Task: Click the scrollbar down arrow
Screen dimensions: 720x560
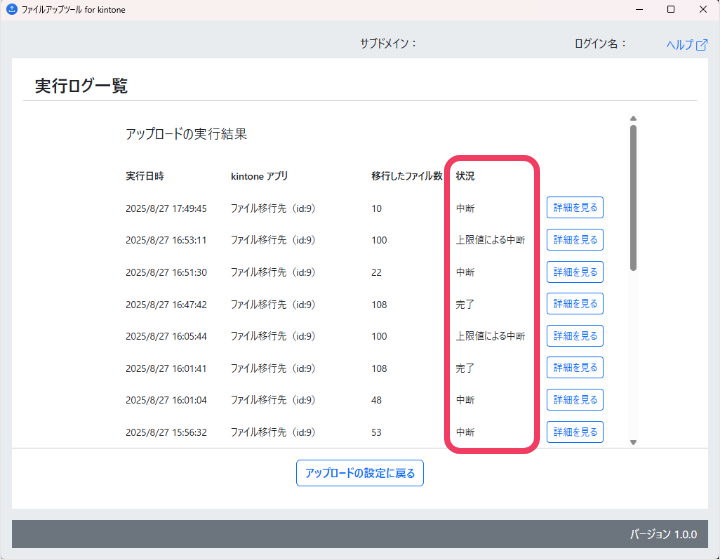Action: (633, 442)
